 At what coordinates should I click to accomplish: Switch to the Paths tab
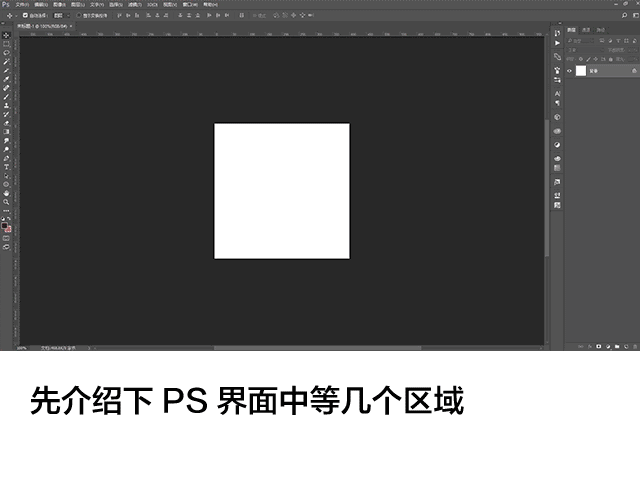[x=602, y=32]
